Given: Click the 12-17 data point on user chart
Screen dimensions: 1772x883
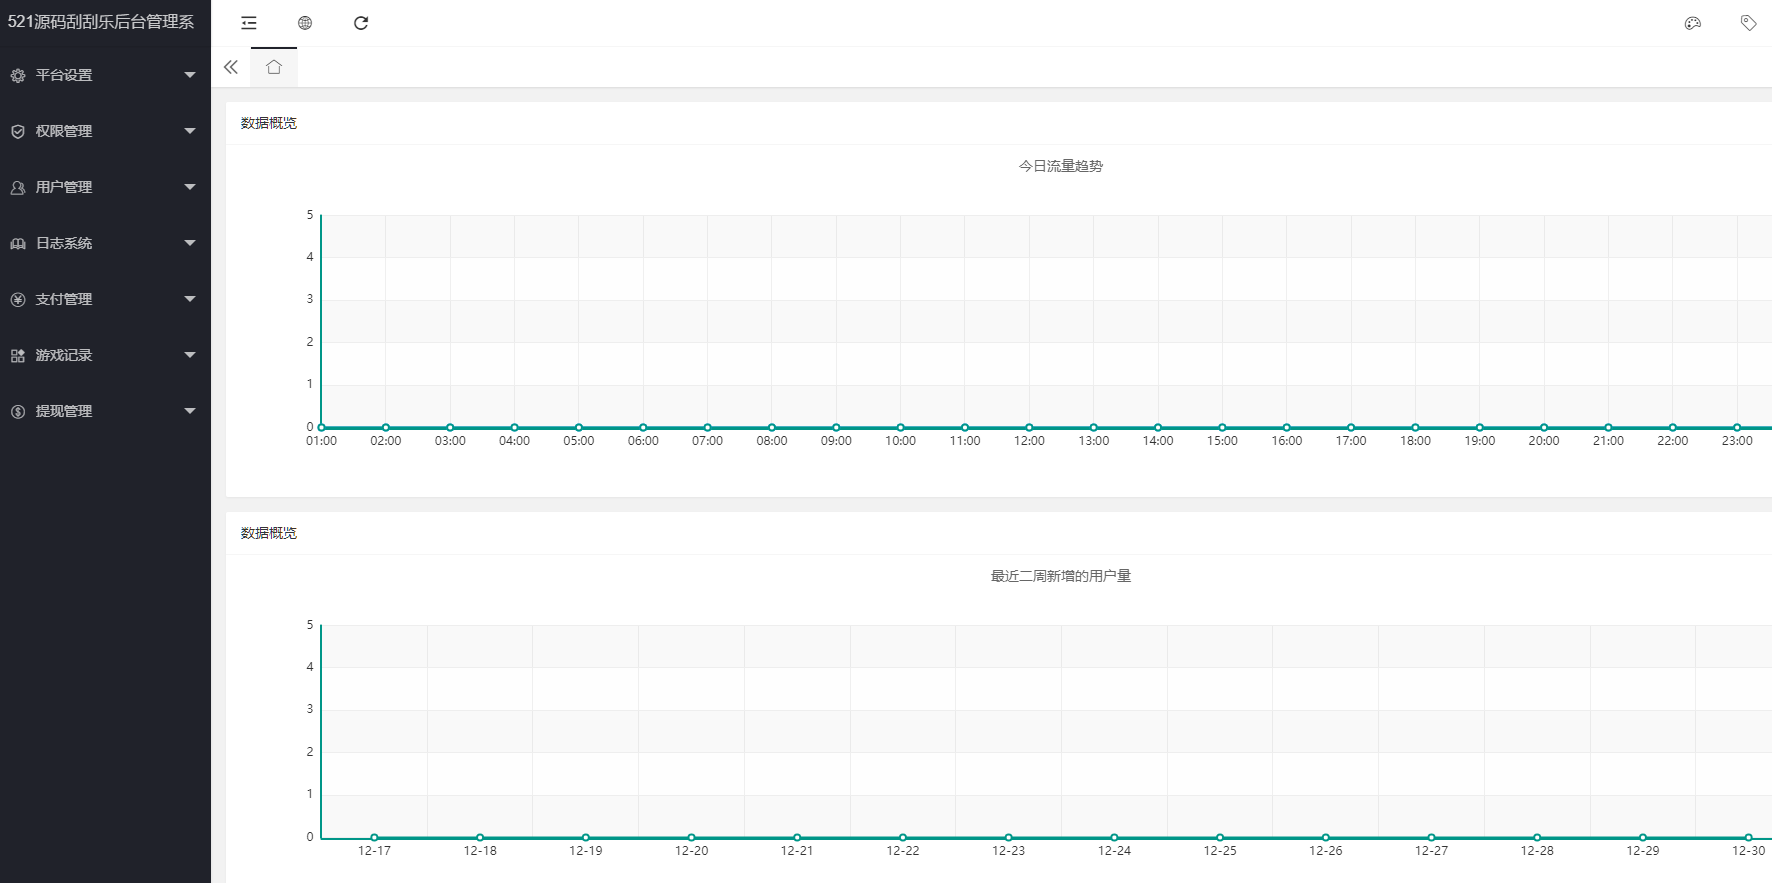Looking at the screenshot, I should 374,838.
